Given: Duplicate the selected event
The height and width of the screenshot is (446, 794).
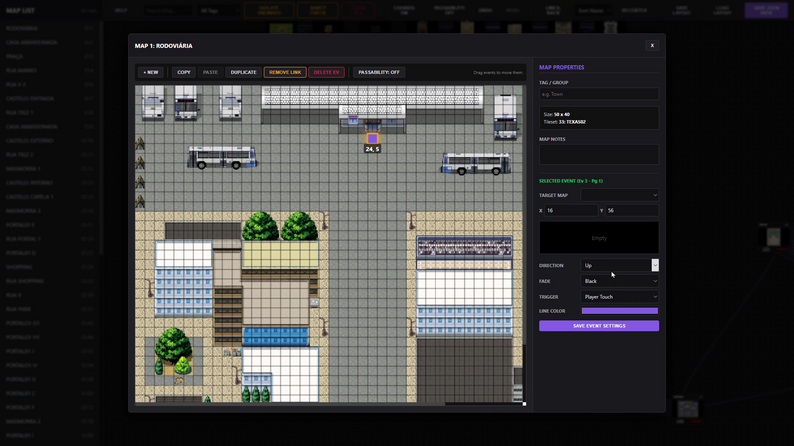Looking at the screenshot, I should pyautogui.click(x=244, y=72).
